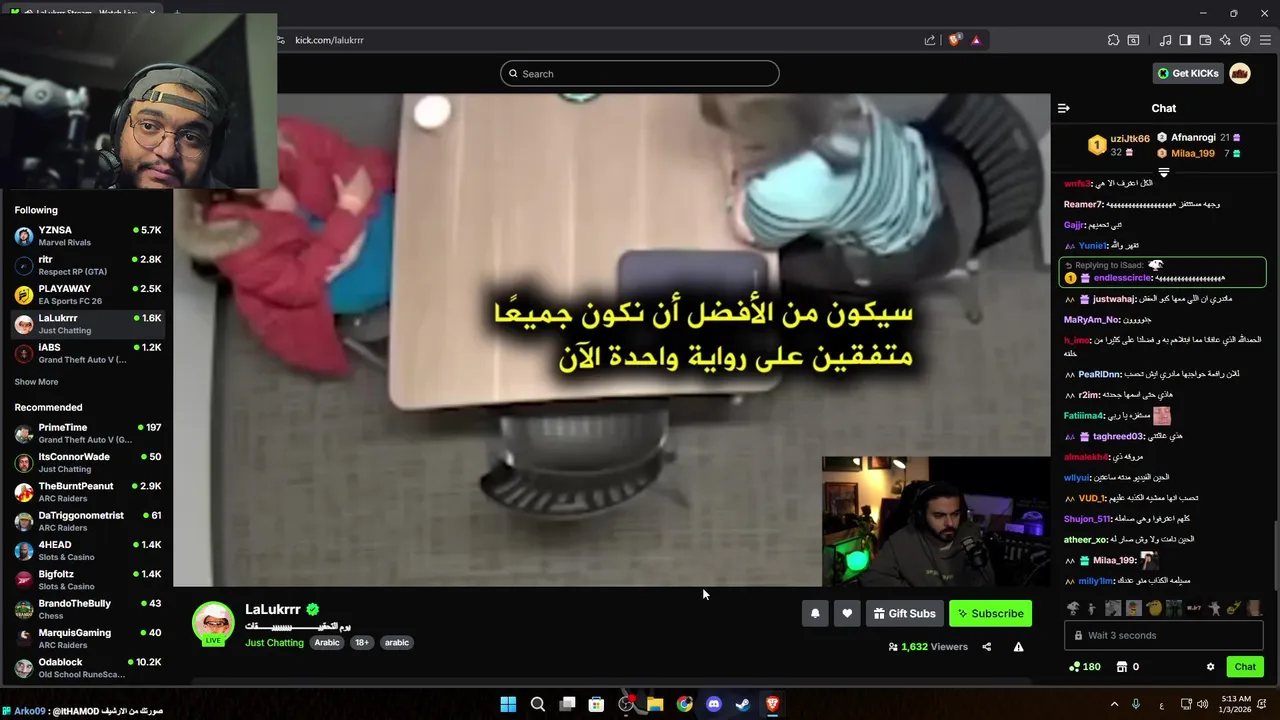Open the browser hamburger menu

[1265, 40]
